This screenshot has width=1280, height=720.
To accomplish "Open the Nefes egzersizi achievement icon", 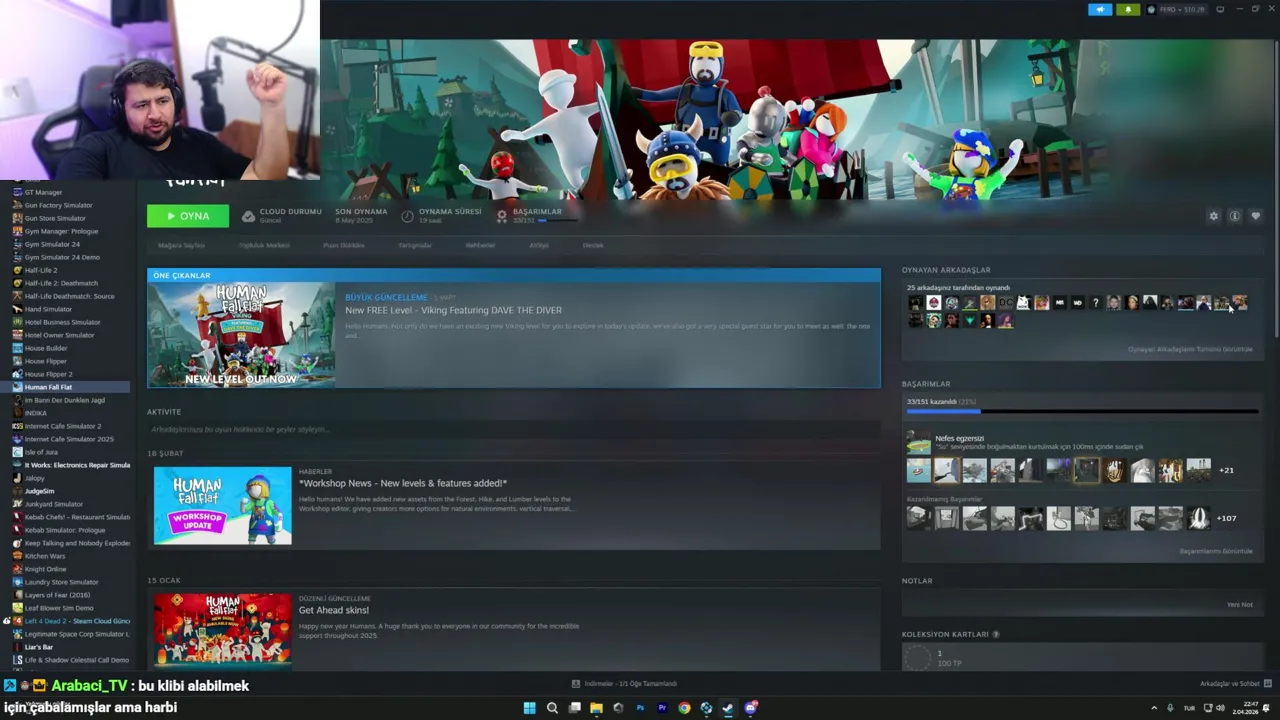I will (918, 442).
